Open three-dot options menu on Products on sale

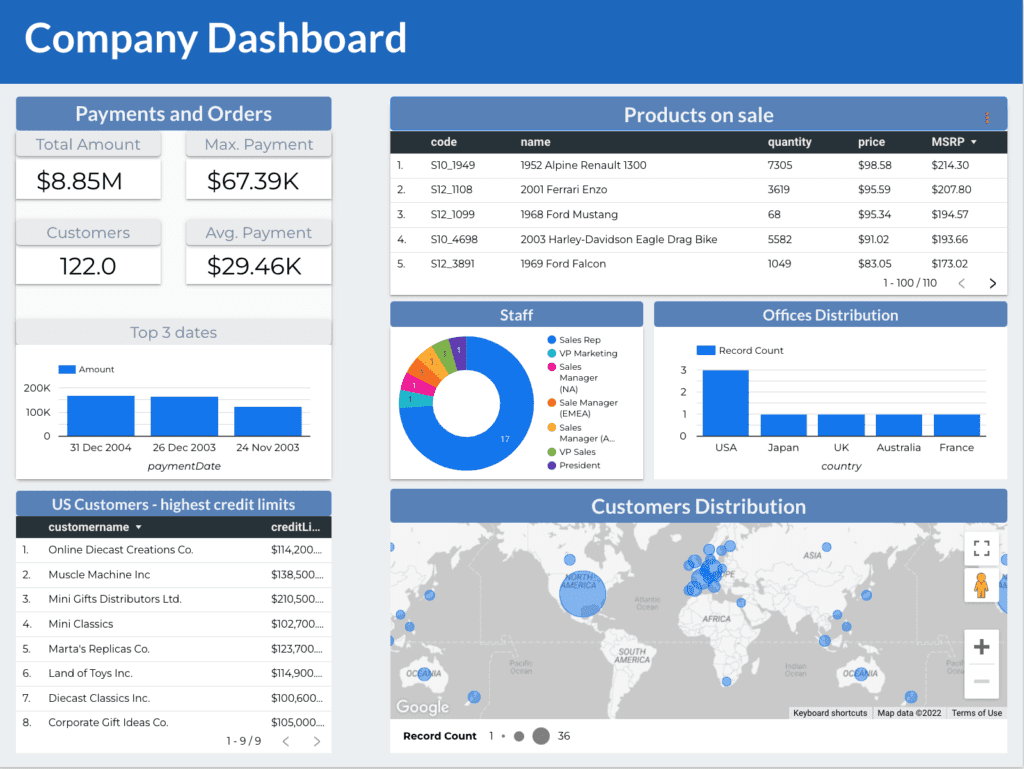(987, 118)
